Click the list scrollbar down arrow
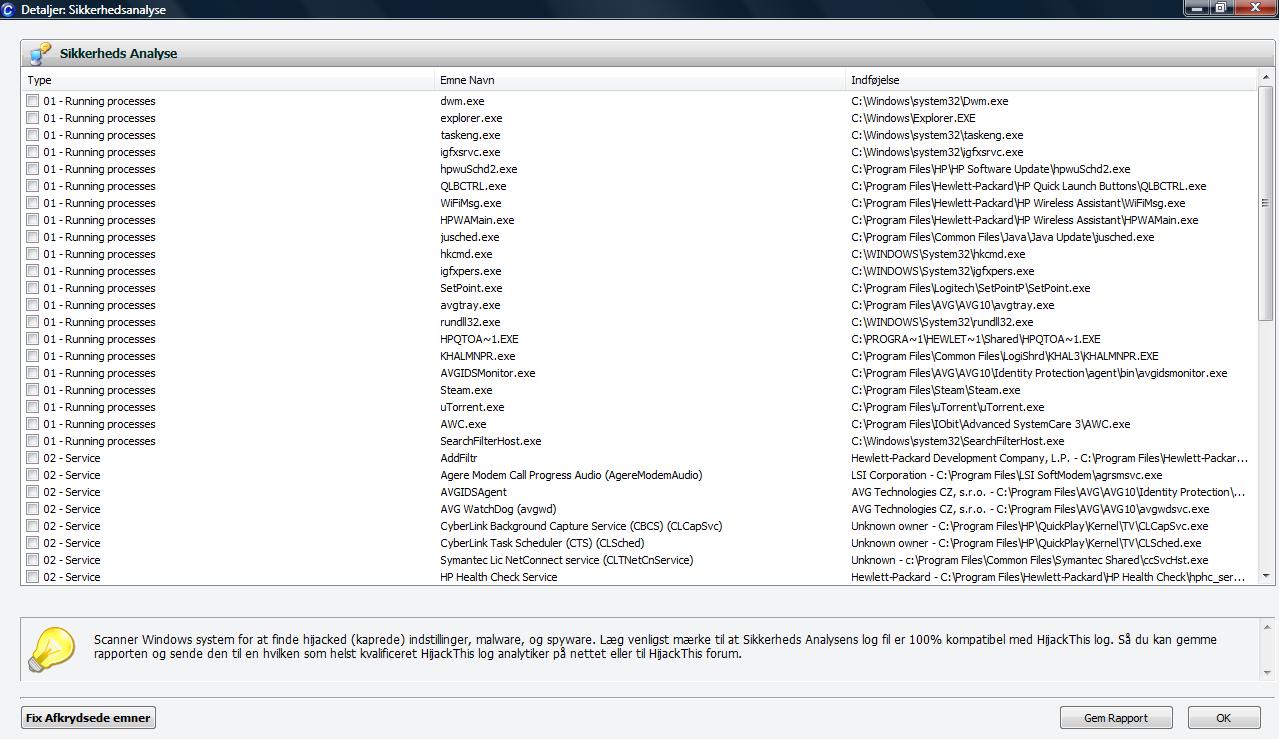 1265,576
